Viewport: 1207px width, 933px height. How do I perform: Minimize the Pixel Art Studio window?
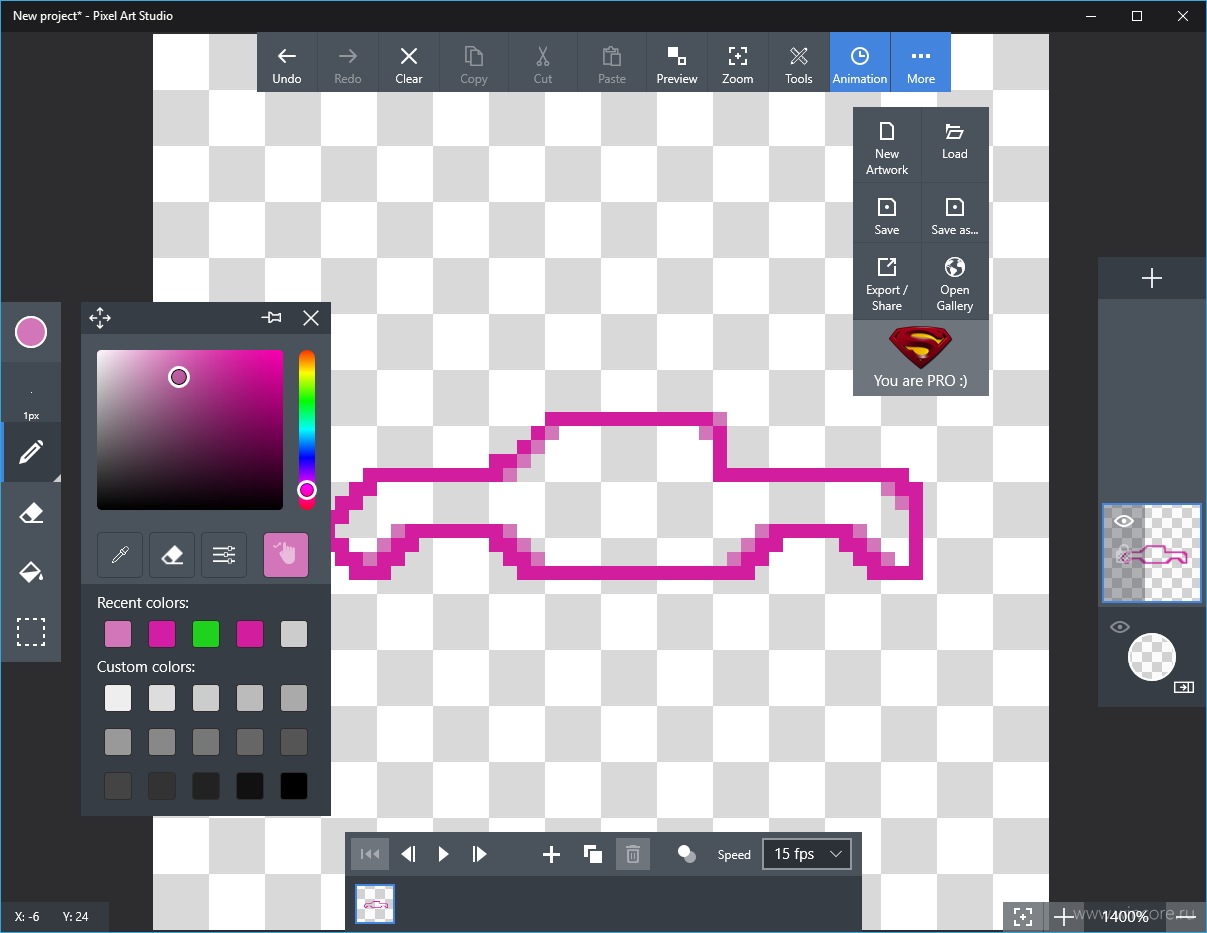[x=1091, y=16]
